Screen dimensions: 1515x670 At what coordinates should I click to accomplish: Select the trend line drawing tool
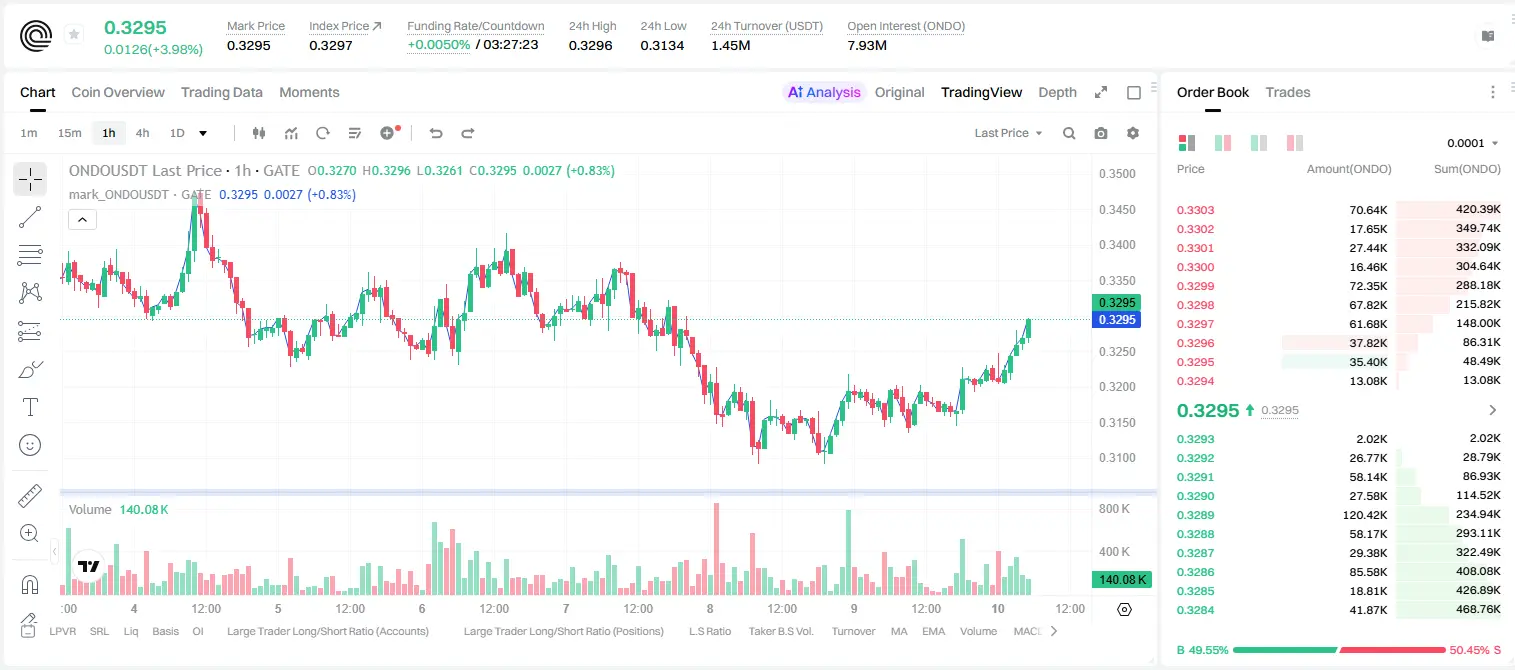[x=30, y=217]
